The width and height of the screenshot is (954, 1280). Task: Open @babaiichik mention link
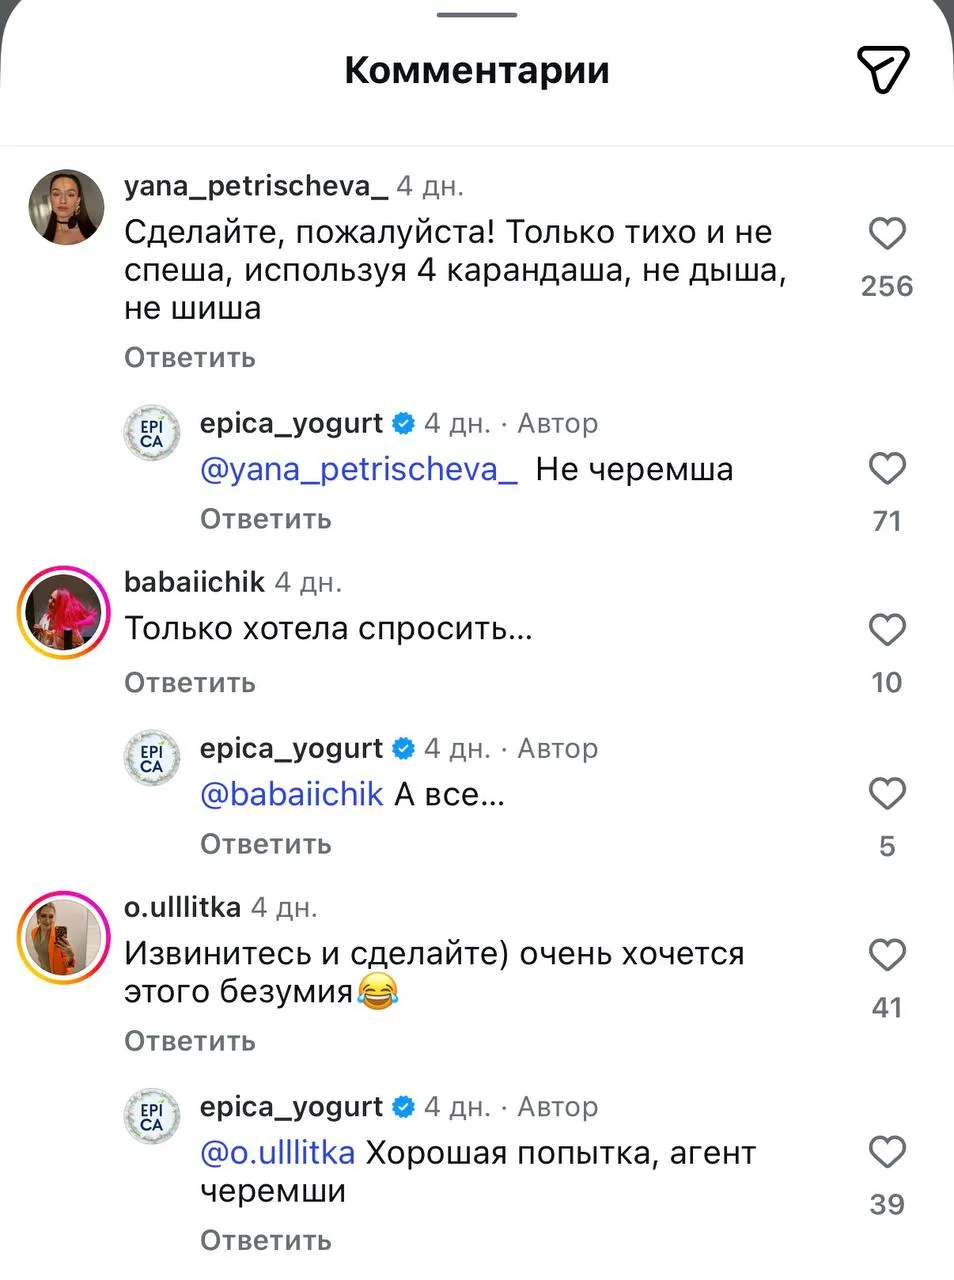coord(292,794)
